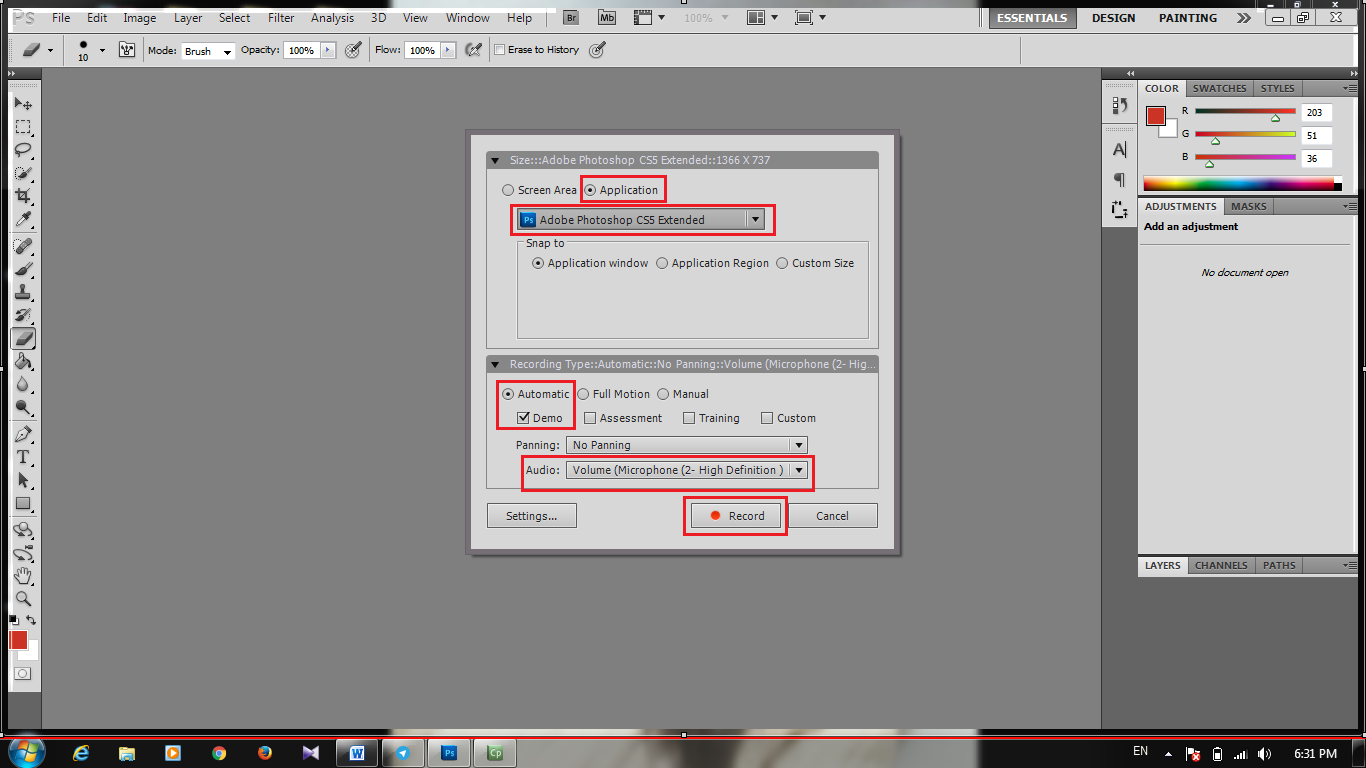The image size is (1366, 768).
Task: Open the Filter menu
Action: click(x=281, y=18)
